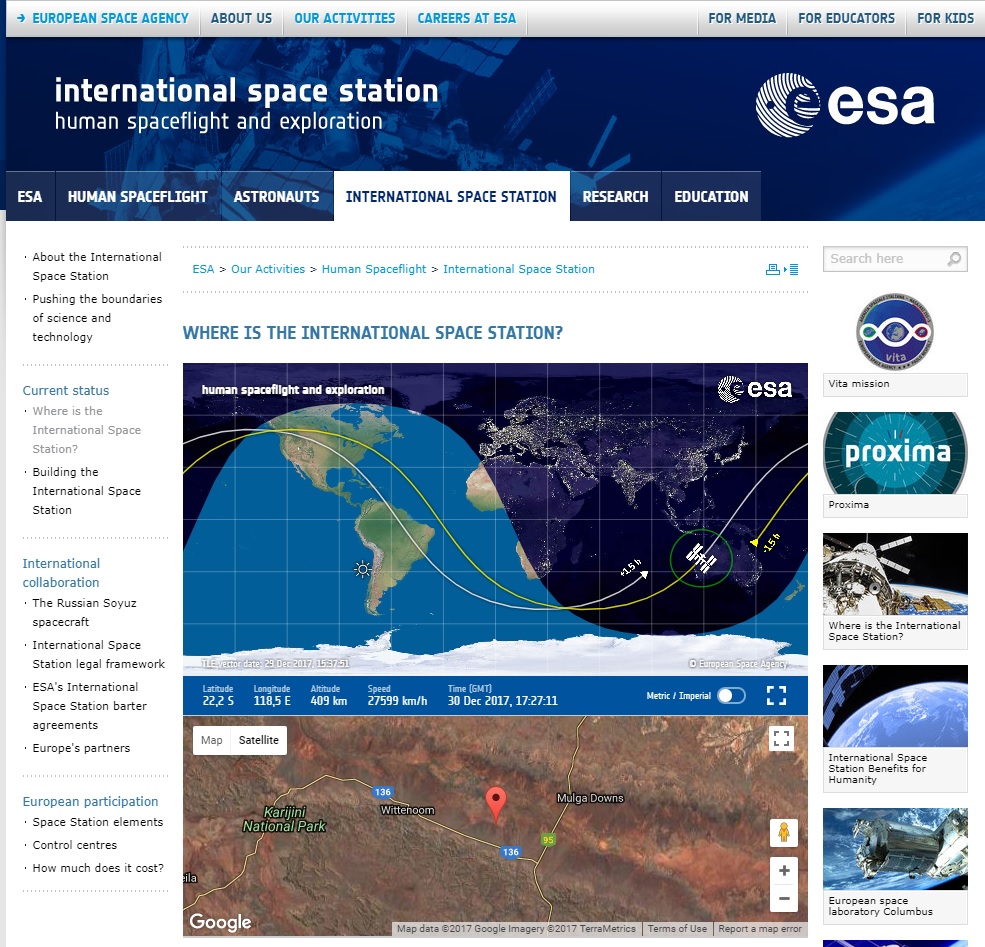
Task: Toggle fullscreen view on the Google map
Action: point(782,739)
